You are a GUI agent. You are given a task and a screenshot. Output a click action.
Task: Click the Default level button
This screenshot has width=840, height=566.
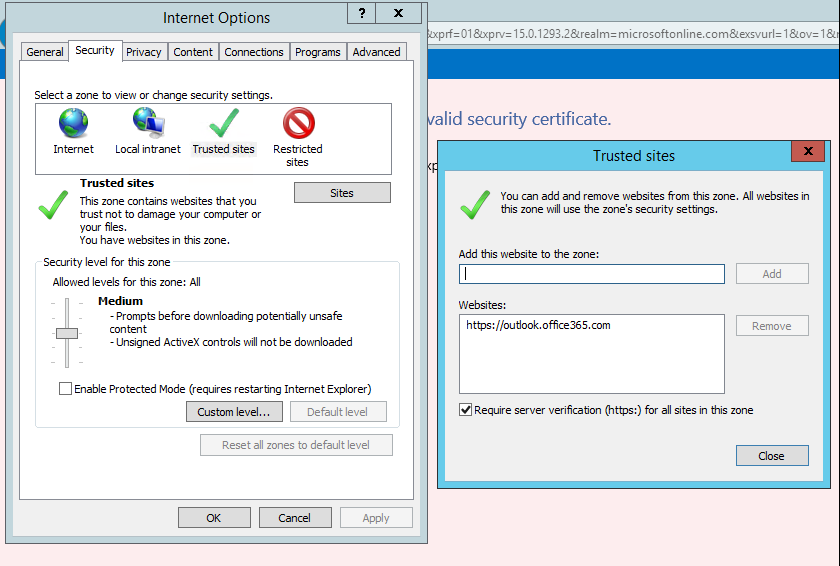click(338, 412)
